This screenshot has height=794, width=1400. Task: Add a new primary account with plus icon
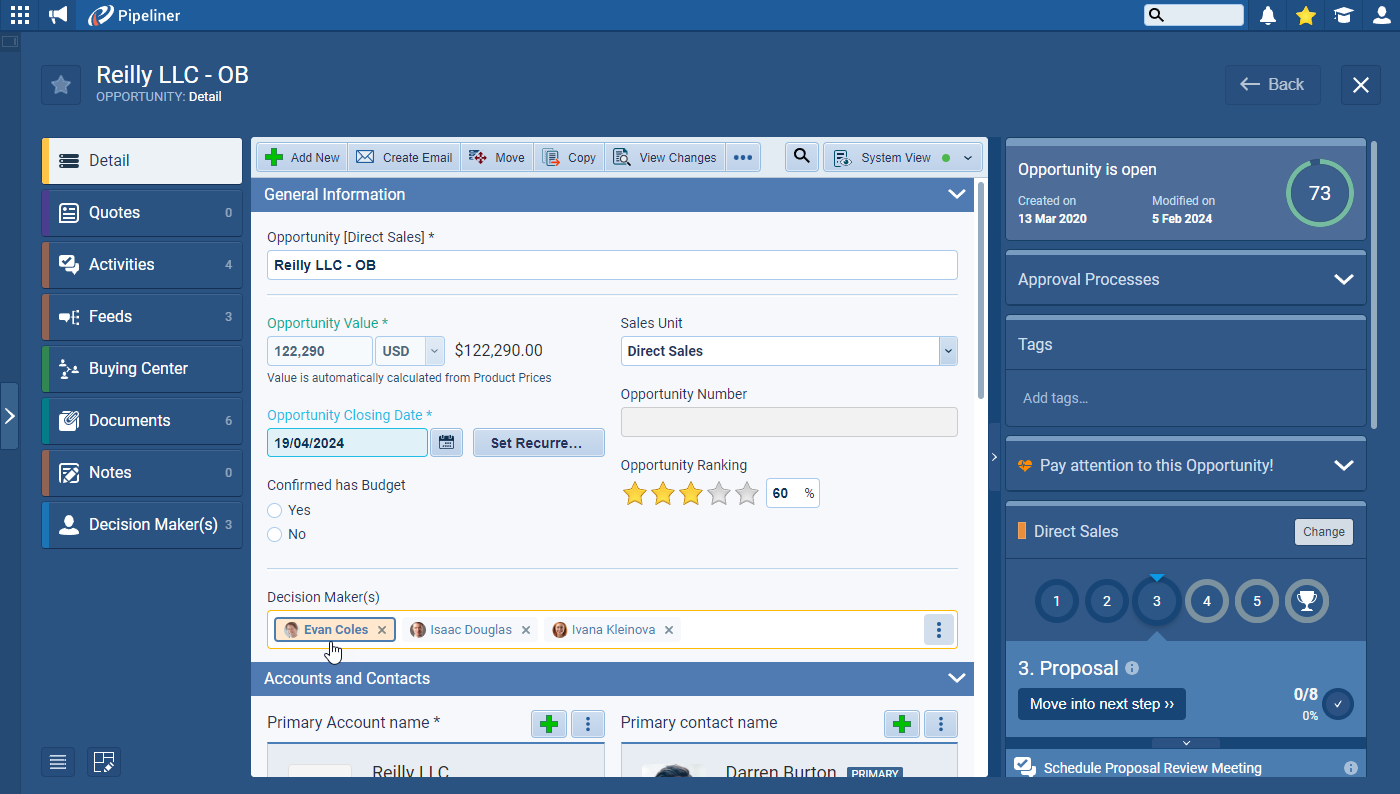pos(549,724)
